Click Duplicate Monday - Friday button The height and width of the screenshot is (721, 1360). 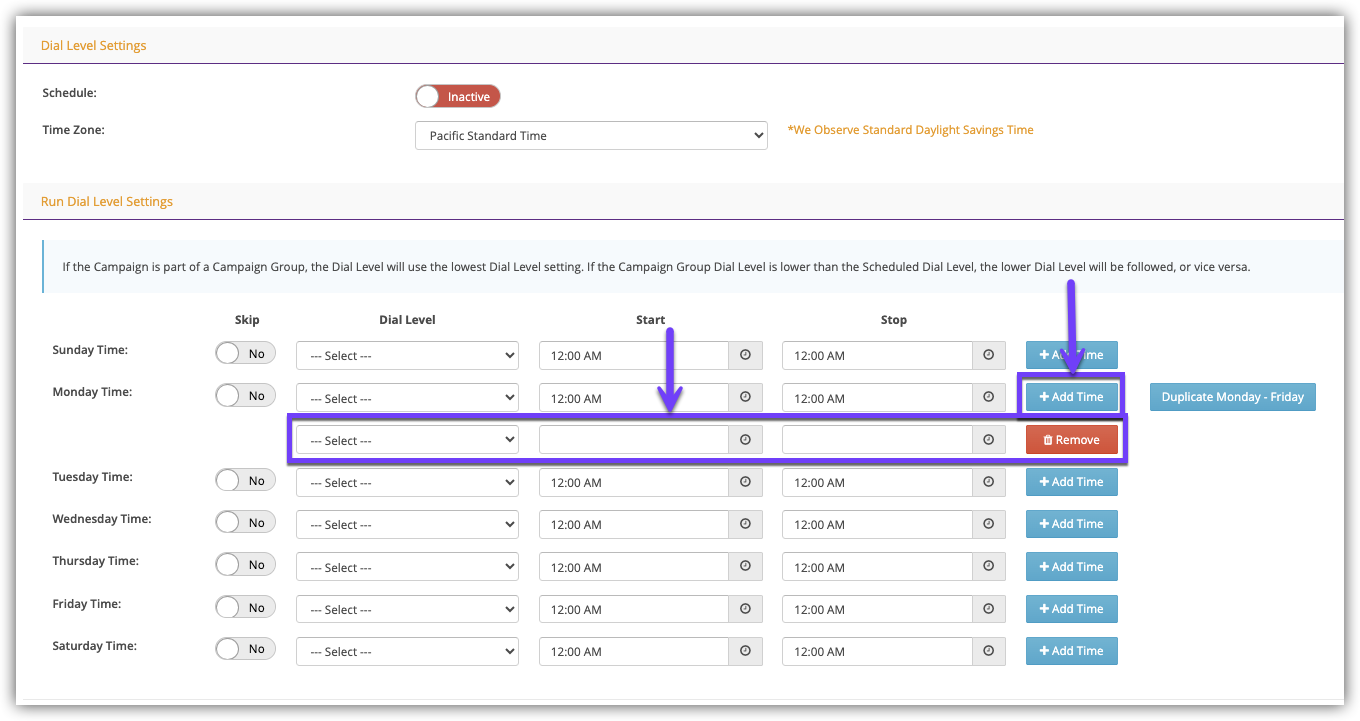pos(1232,397)
